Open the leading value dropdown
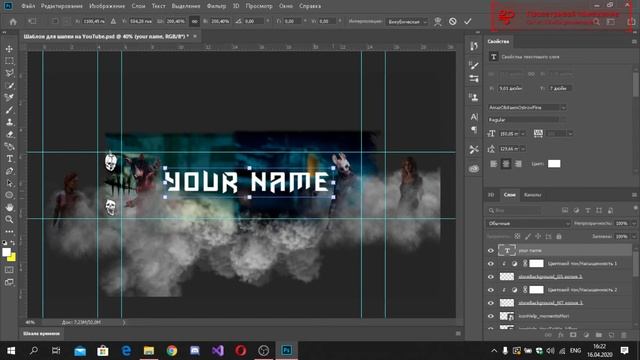This screenshot has height=360, width=640. pos(523,149)
